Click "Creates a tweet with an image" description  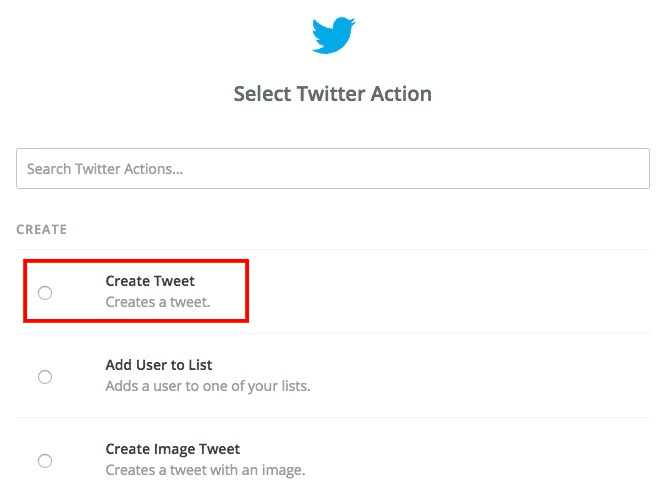tap(205, 469)
